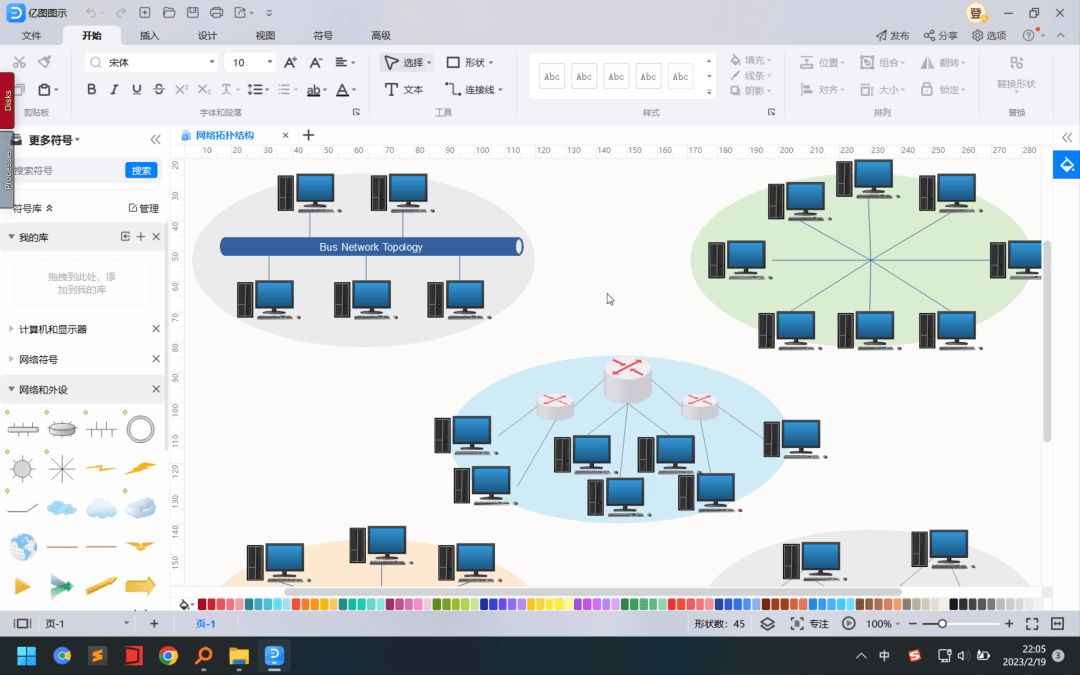Open the 设计 ribbon tab
The height and width of the screenshot is (675, 1080).
tap(207, 35)
